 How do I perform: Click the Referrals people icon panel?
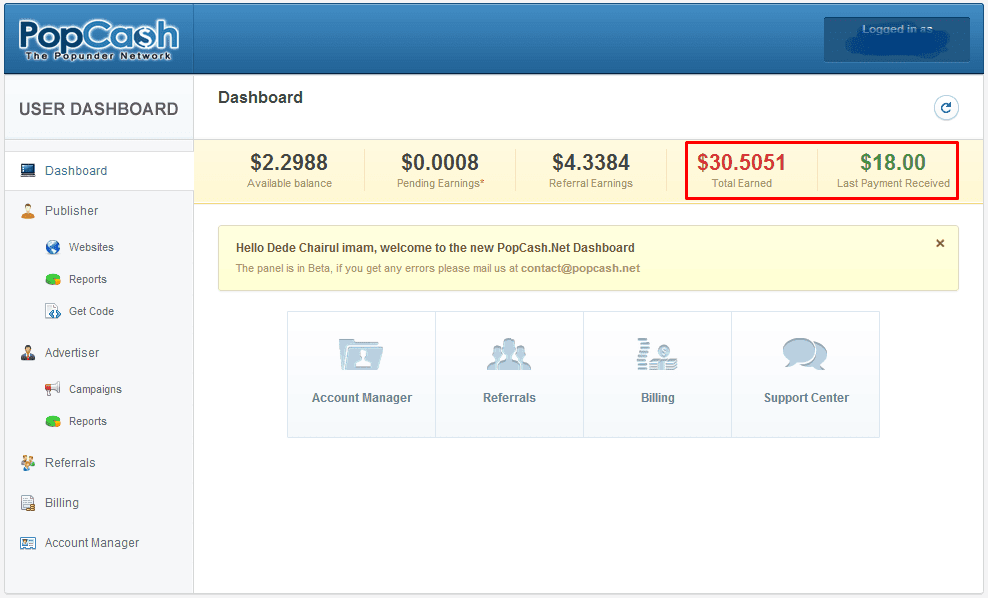click(x=509, y=354)
